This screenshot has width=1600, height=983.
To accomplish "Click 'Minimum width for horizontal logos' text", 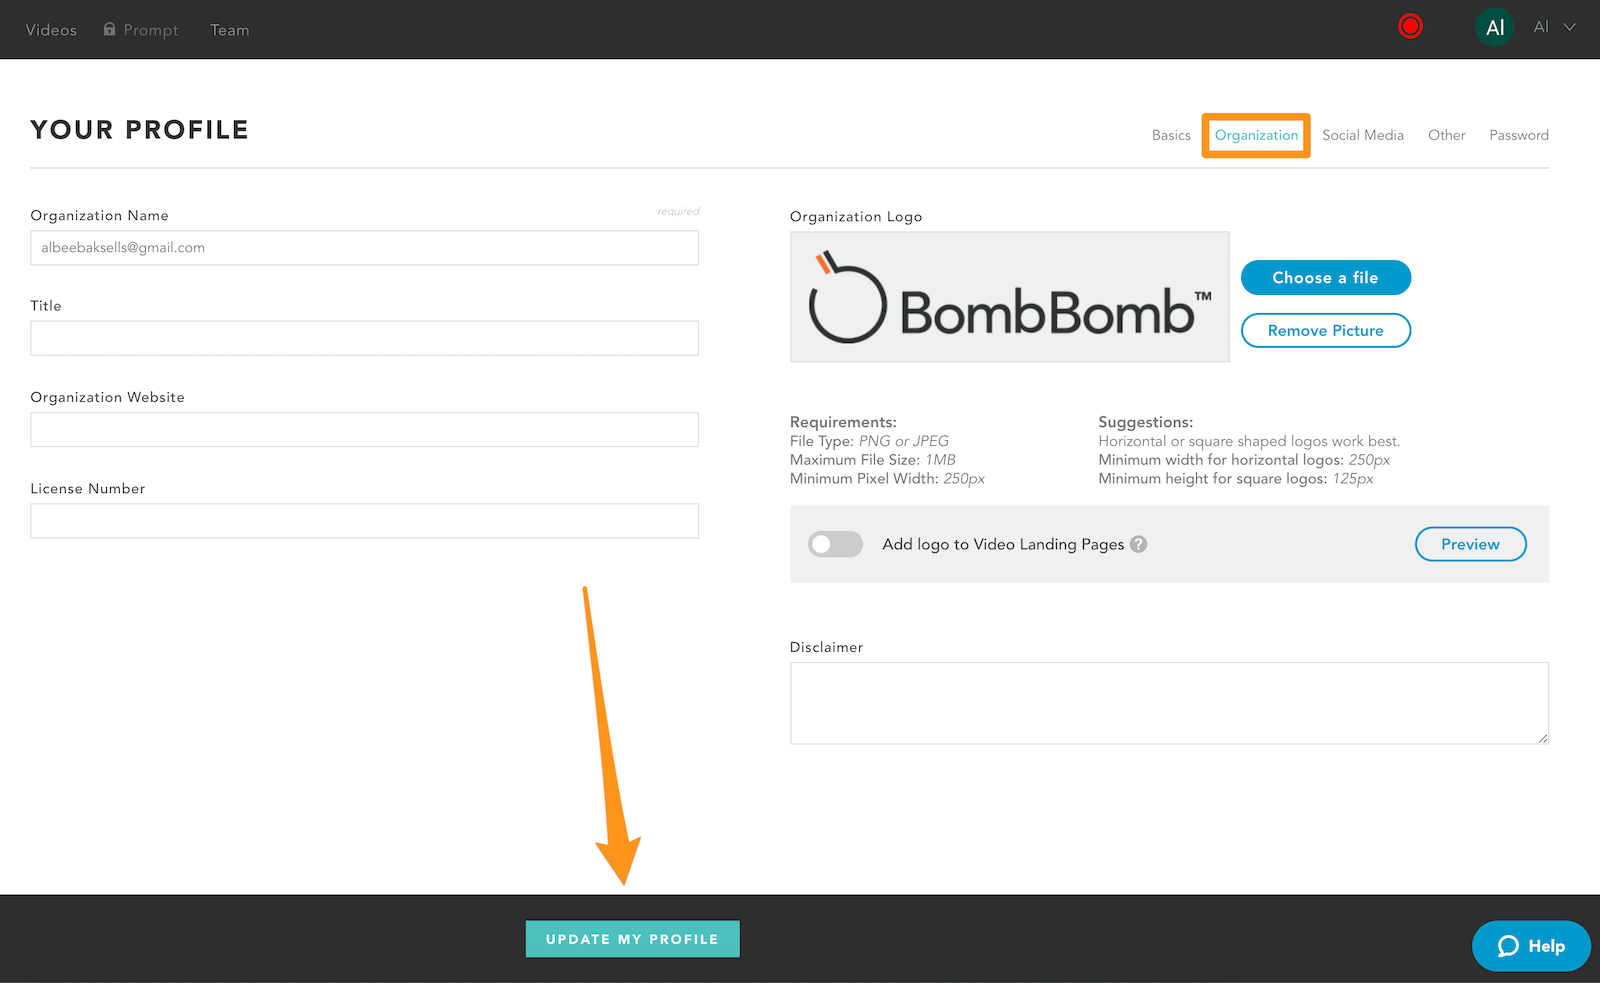I will (1244, 460).
